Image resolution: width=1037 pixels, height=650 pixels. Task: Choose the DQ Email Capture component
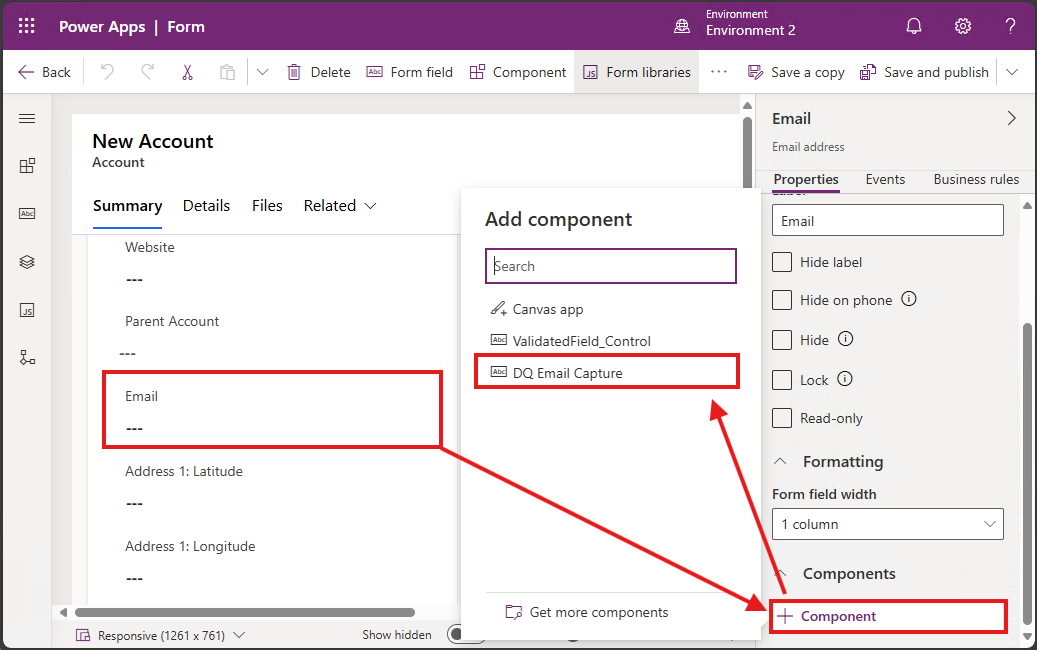pos(606,372)
